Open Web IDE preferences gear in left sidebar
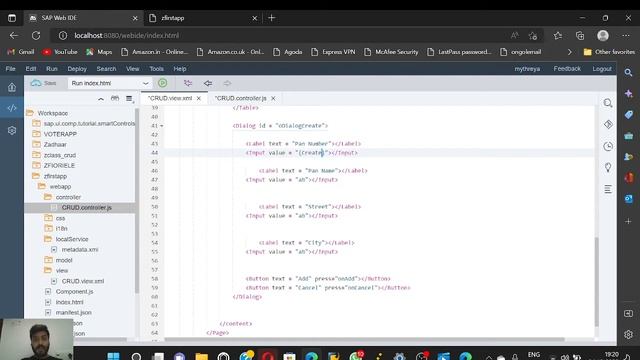The width and height of the screenshot is (640, 360). point(12,130)
